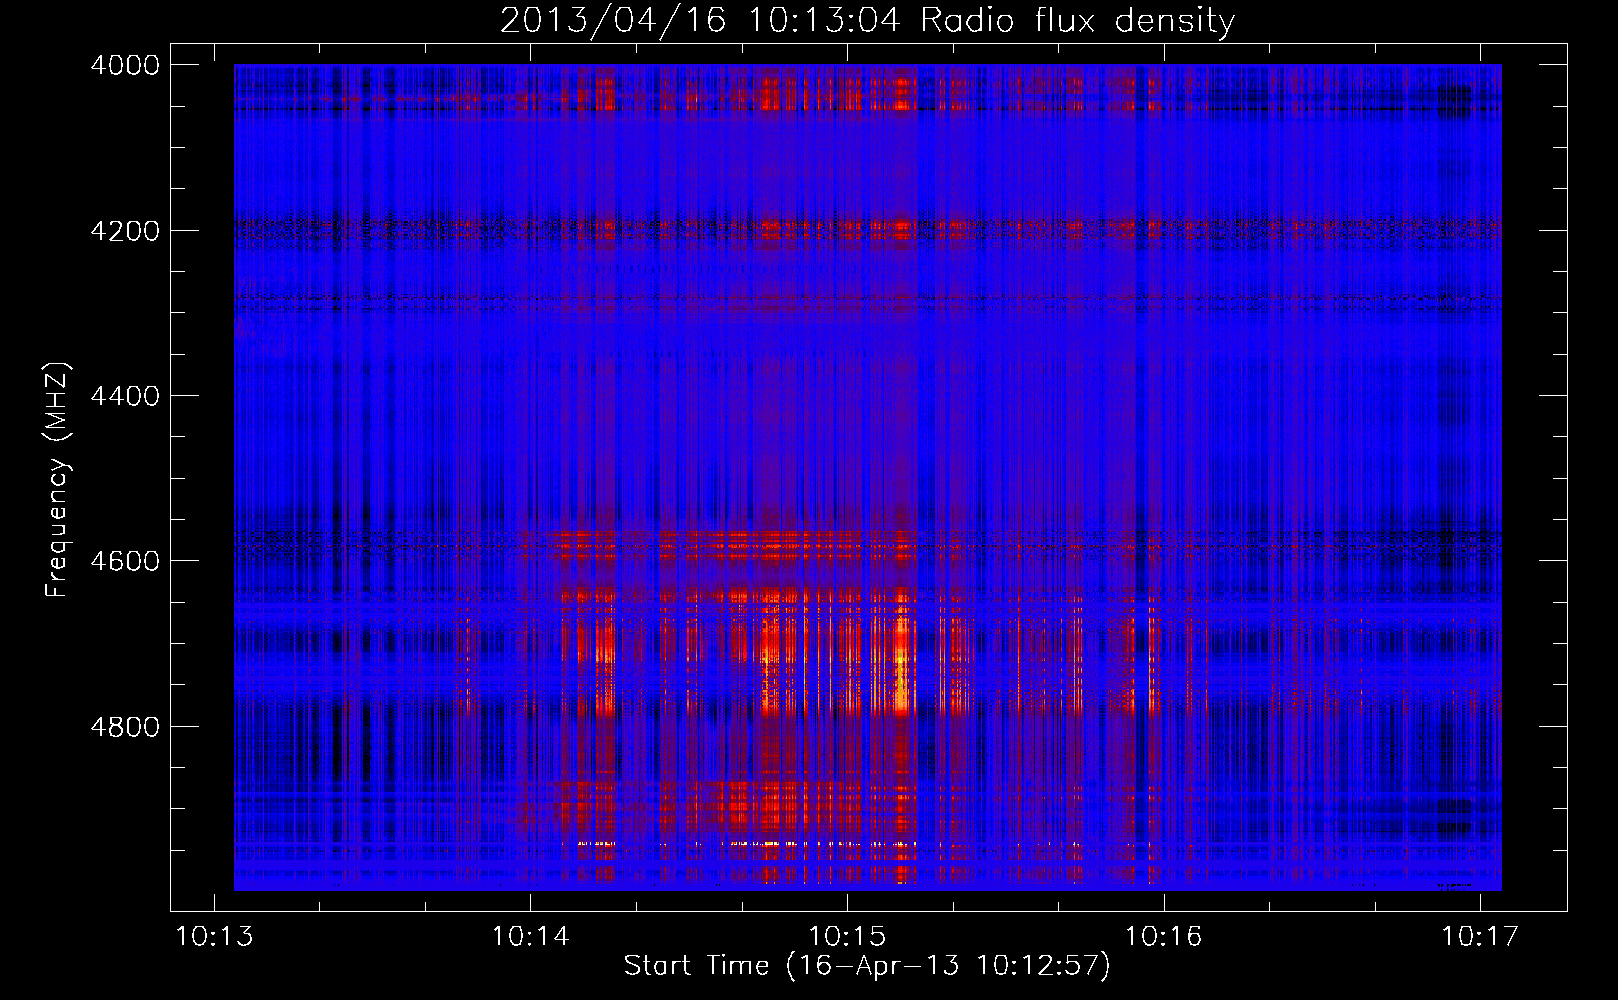Click the plot title '2013/04/16 10:13:04 Radio flux density'

(867, 21)
